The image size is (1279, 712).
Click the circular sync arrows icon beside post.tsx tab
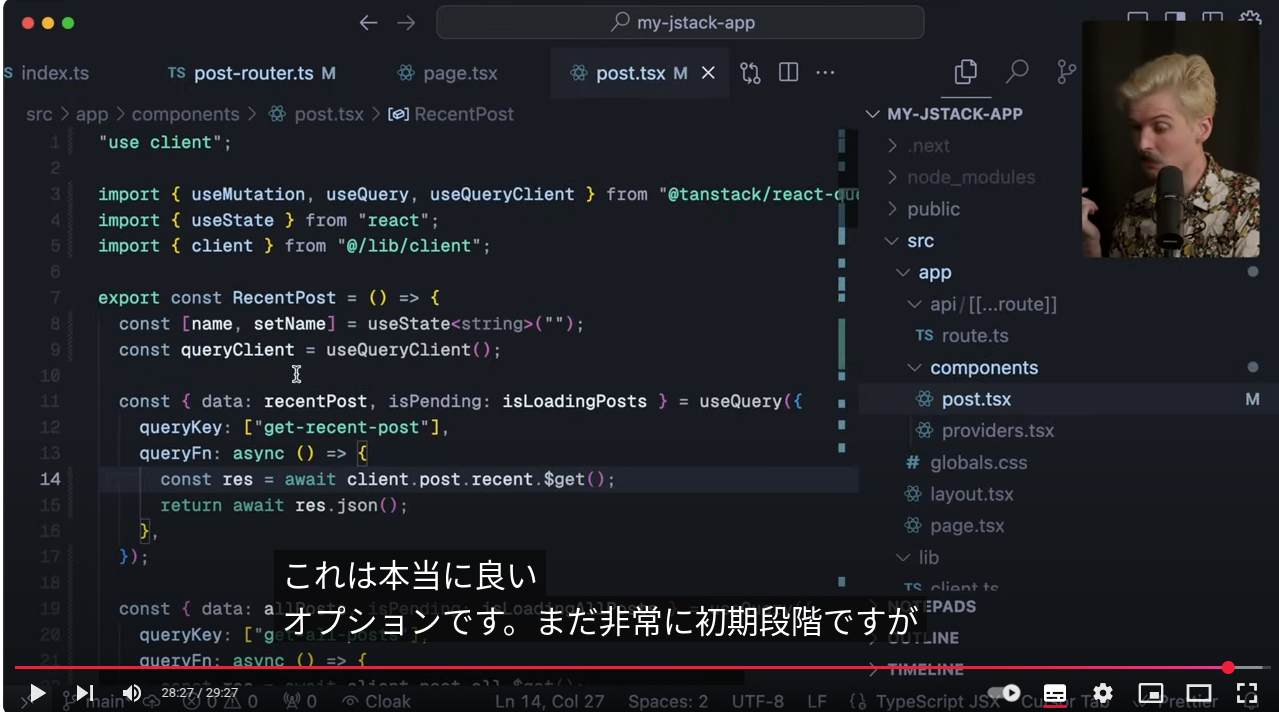[749, 72]
